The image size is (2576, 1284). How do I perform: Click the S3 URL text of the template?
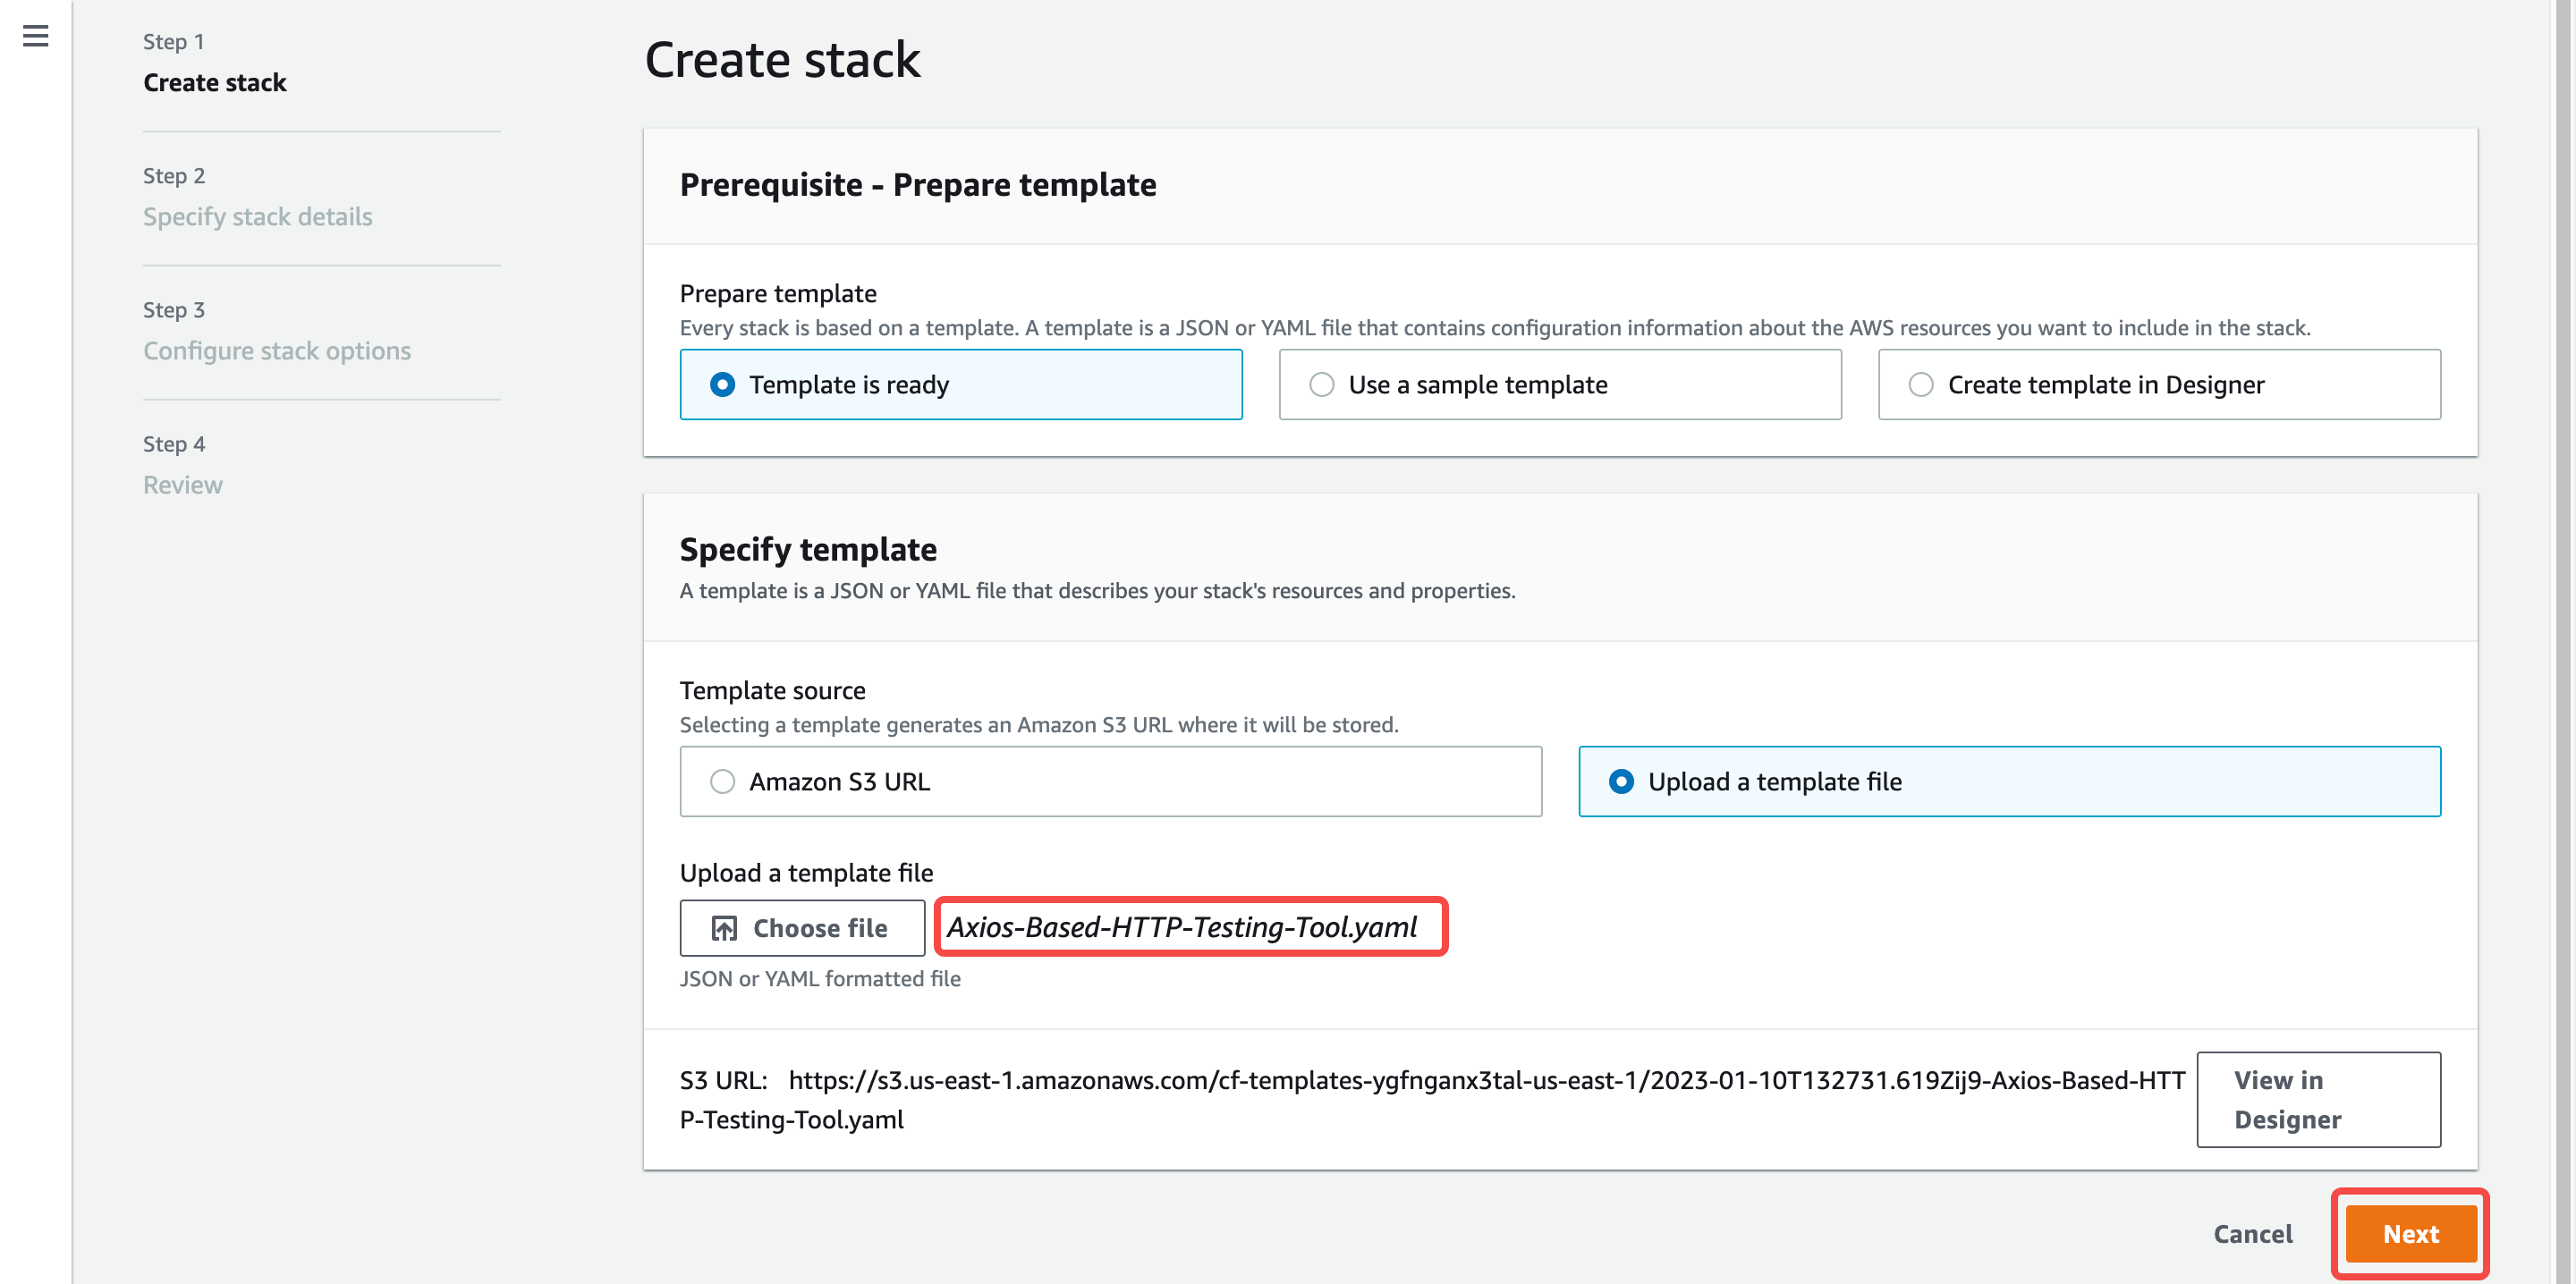pyautogui.click(x=1432, y=1099)
